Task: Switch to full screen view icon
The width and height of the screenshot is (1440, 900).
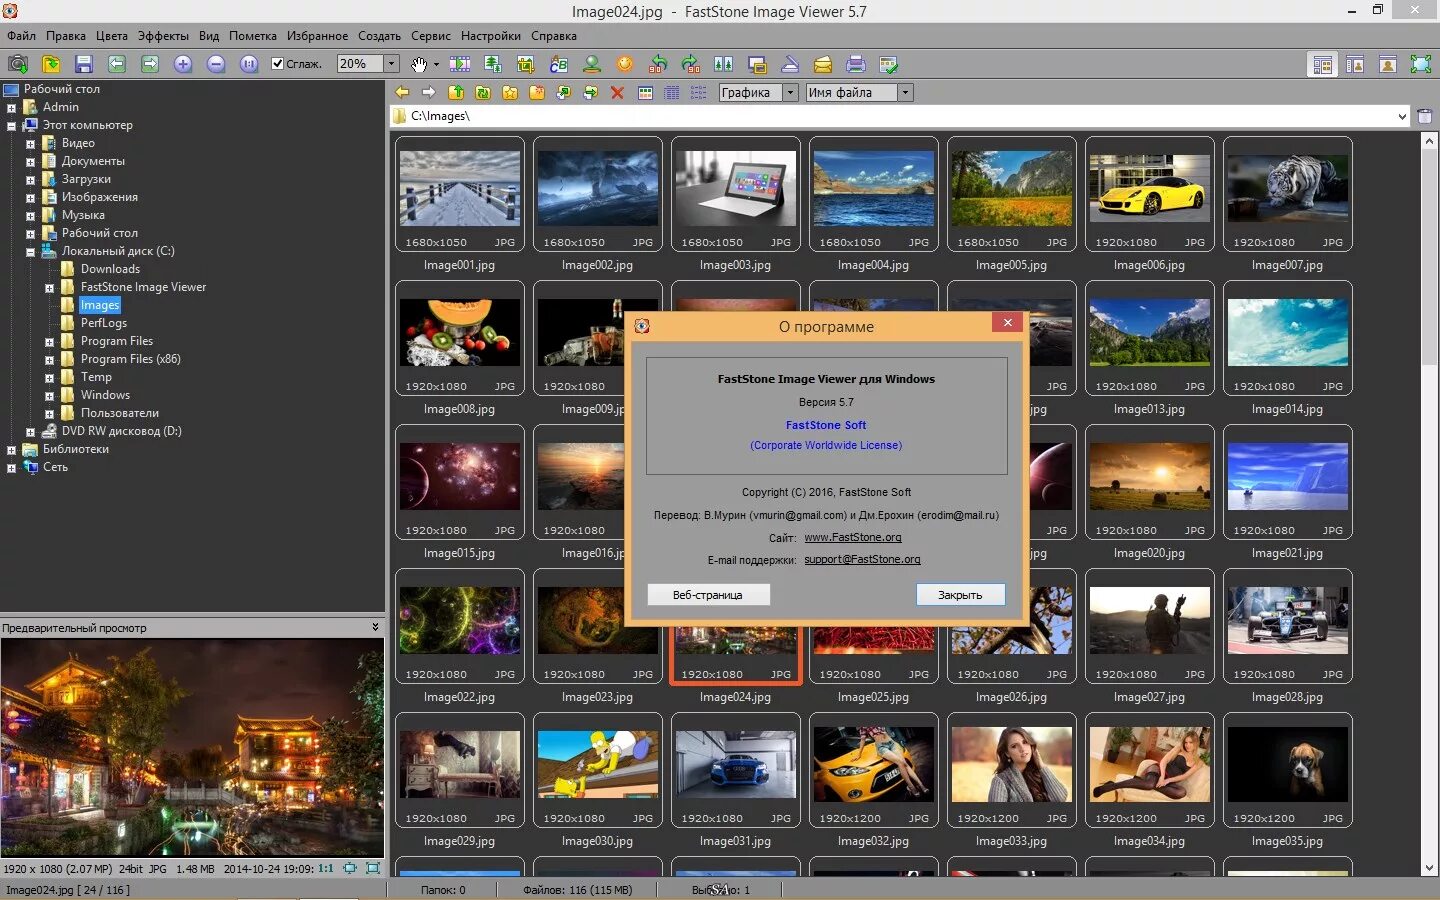Action: coord(1420,64)
